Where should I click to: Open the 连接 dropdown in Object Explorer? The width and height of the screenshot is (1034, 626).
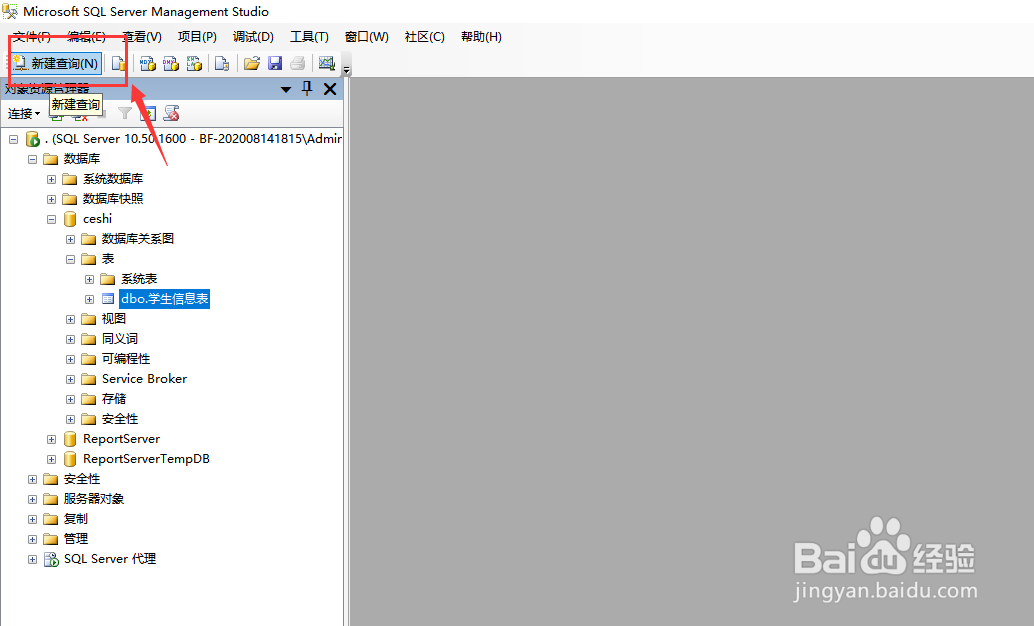click(24, 113)
